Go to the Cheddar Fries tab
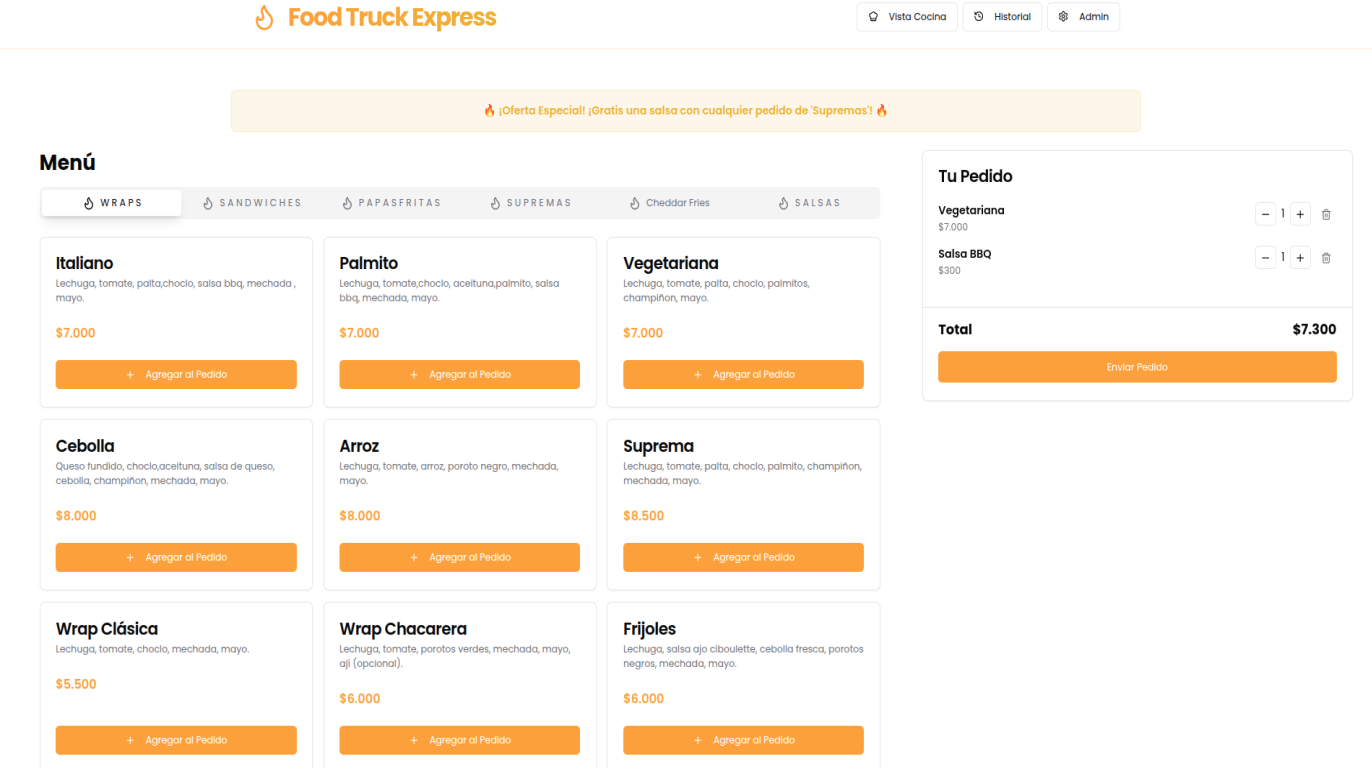This screenshot has width=1372, height=768. pos(669,203)
